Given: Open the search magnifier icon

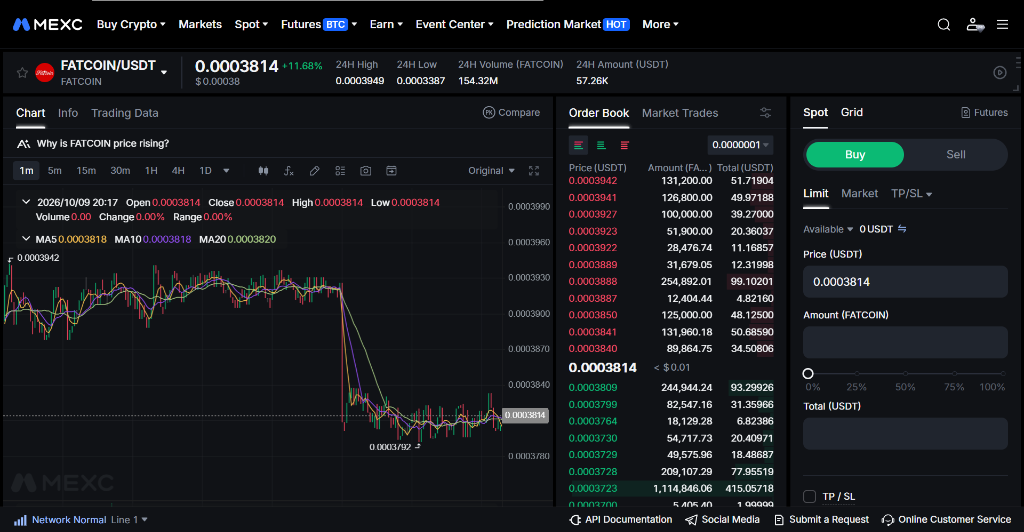Looking at the screenshot, I should tap(944, 25).
